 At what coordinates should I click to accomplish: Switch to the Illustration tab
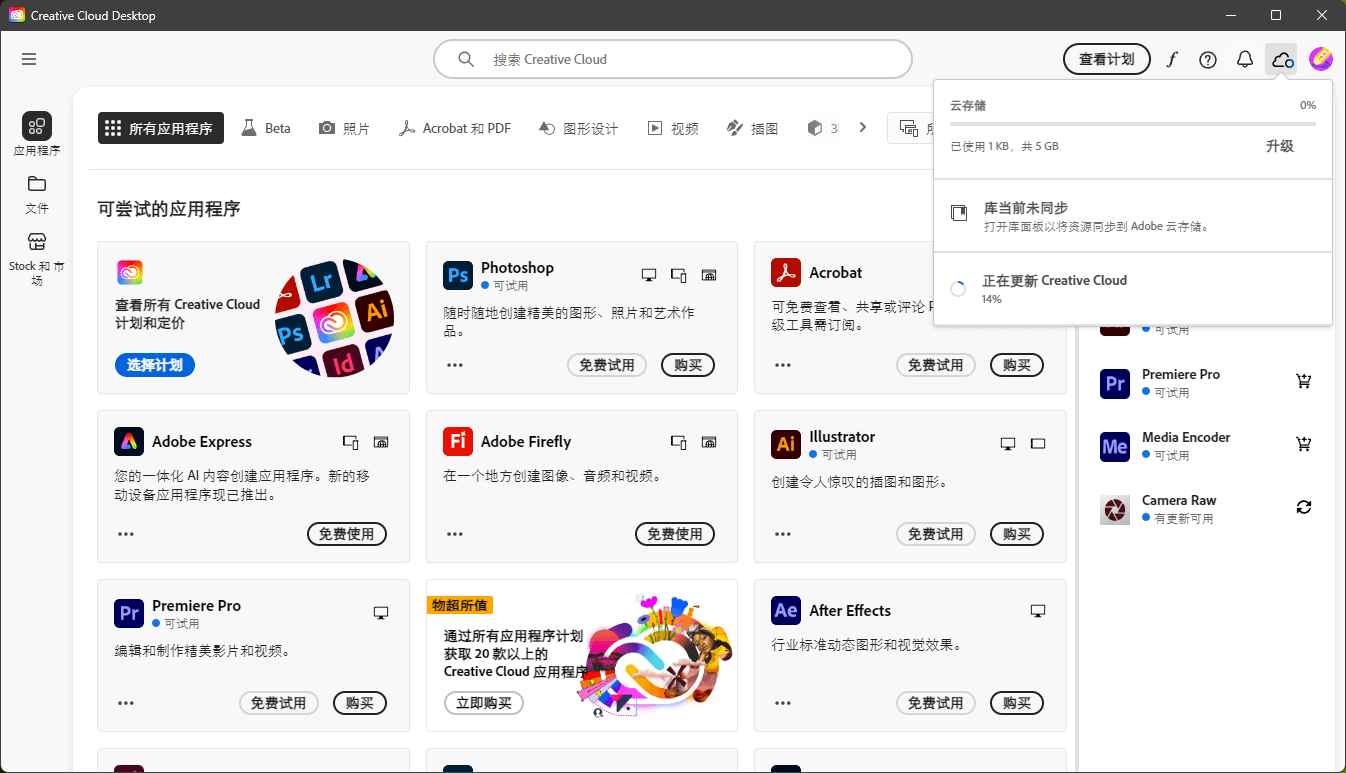pos(753,128)
